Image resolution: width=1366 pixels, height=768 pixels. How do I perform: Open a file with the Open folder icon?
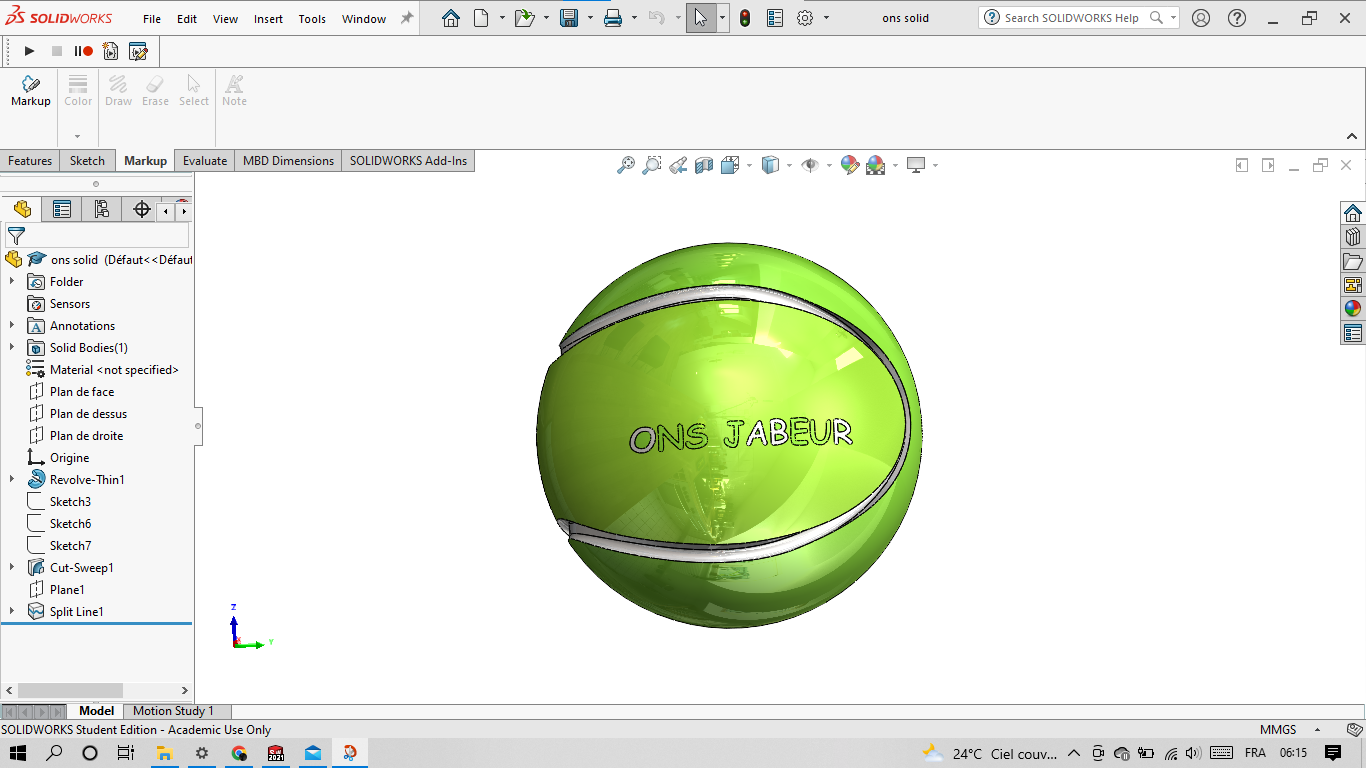[524, 18]
